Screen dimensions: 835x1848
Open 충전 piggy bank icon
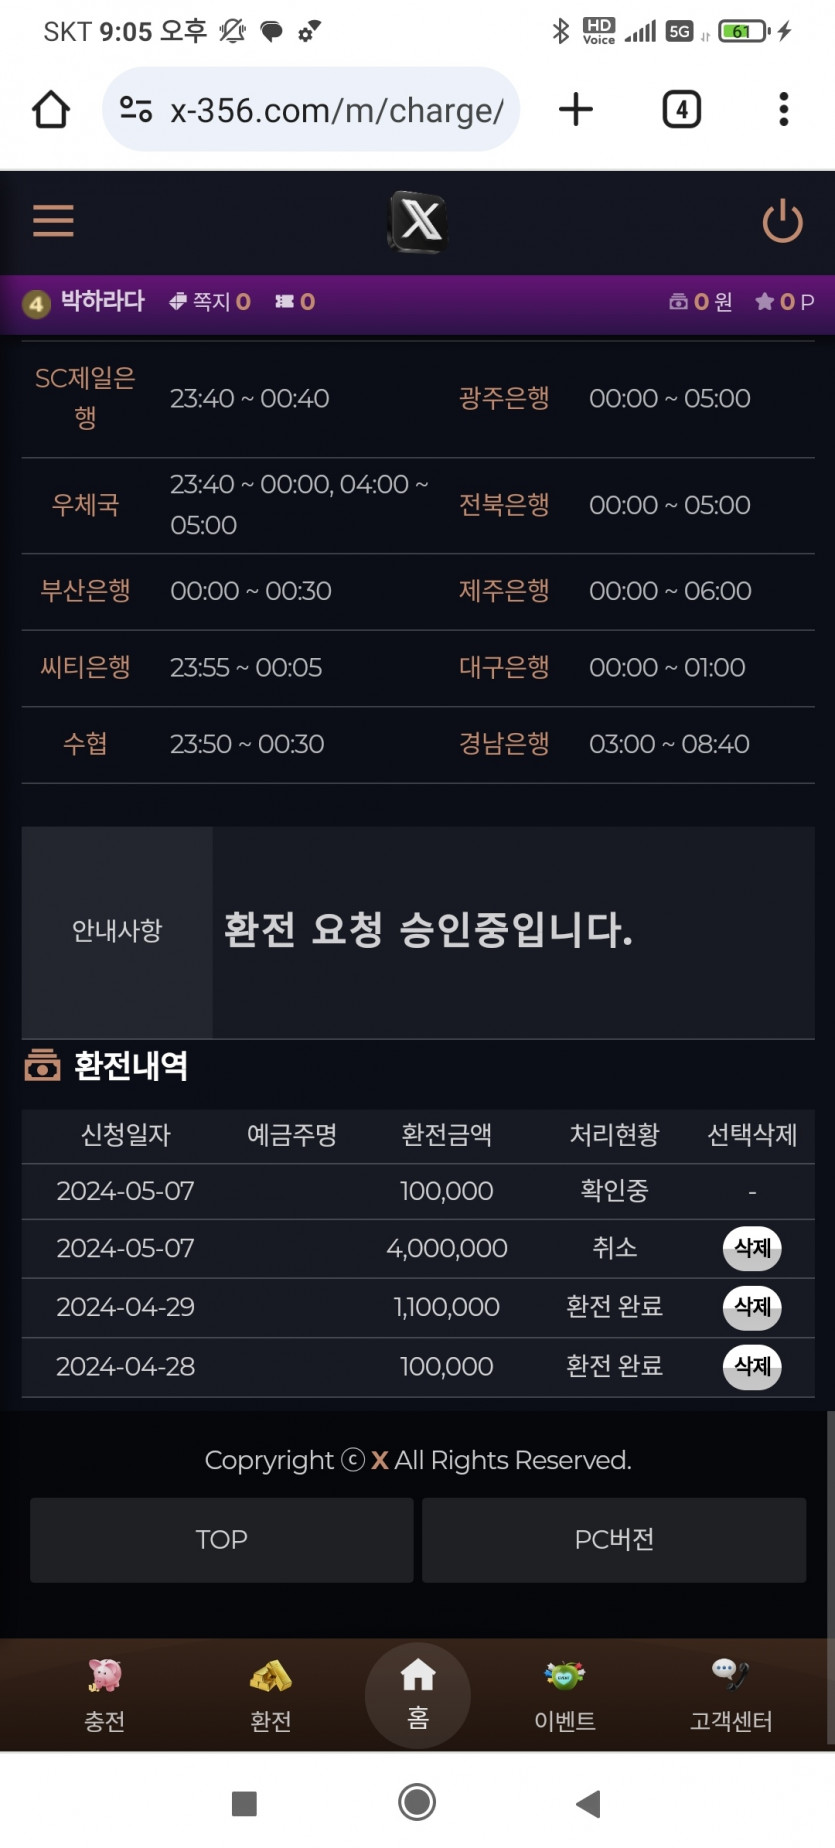pyautogui.click(x=104, y=1674)
